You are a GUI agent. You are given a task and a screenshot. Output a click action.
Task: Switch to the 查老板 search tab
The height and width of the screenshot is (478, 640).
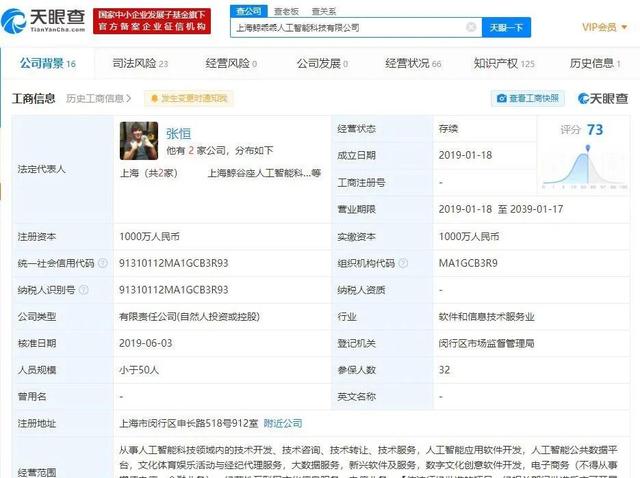pos(287,11)
